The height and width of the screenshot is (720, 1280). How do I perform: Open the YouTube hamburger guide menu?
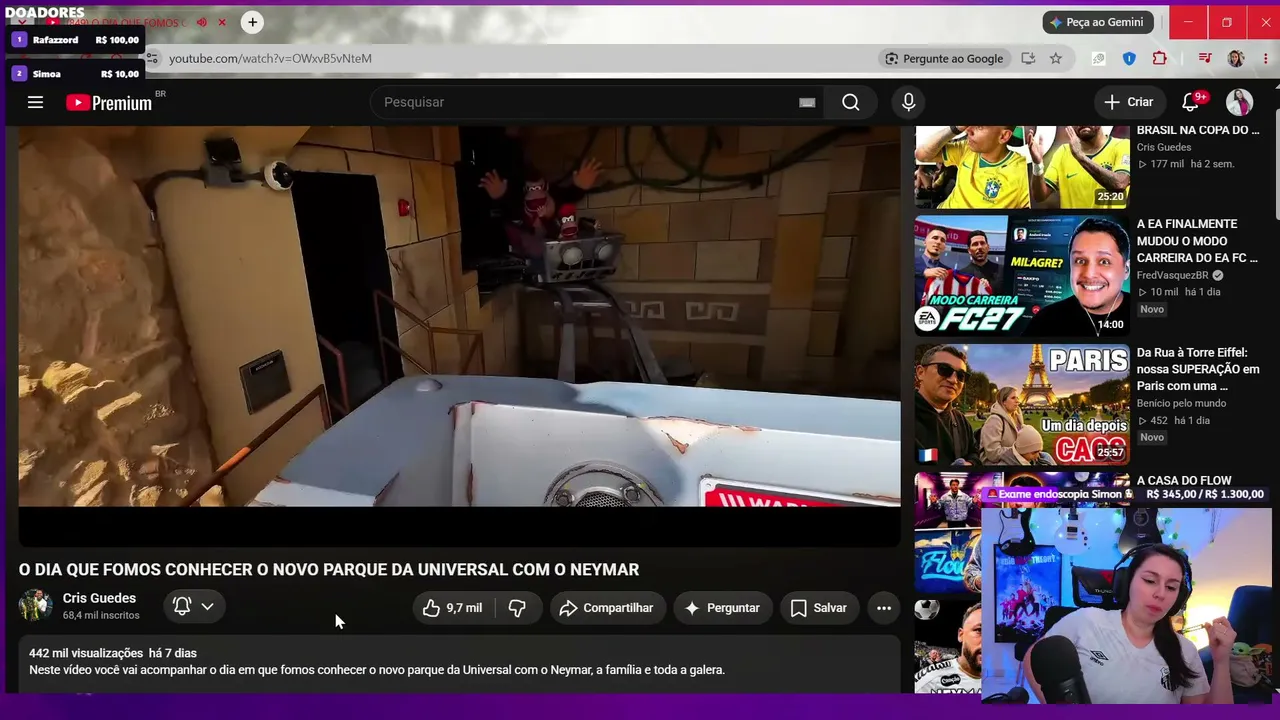[35, 102]
